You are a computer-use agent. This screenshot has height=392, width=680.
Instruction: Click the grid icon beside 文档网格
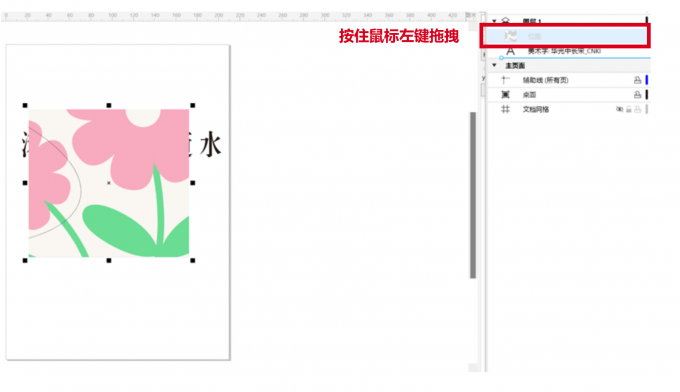(505, 109)
